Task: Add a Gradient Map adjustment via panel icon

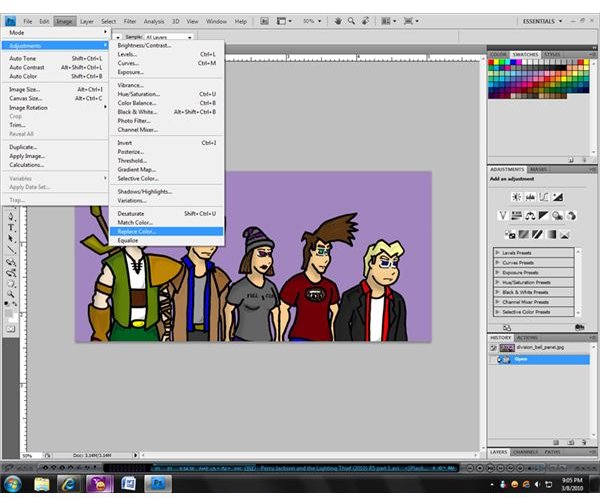Action: pos(551,234)
